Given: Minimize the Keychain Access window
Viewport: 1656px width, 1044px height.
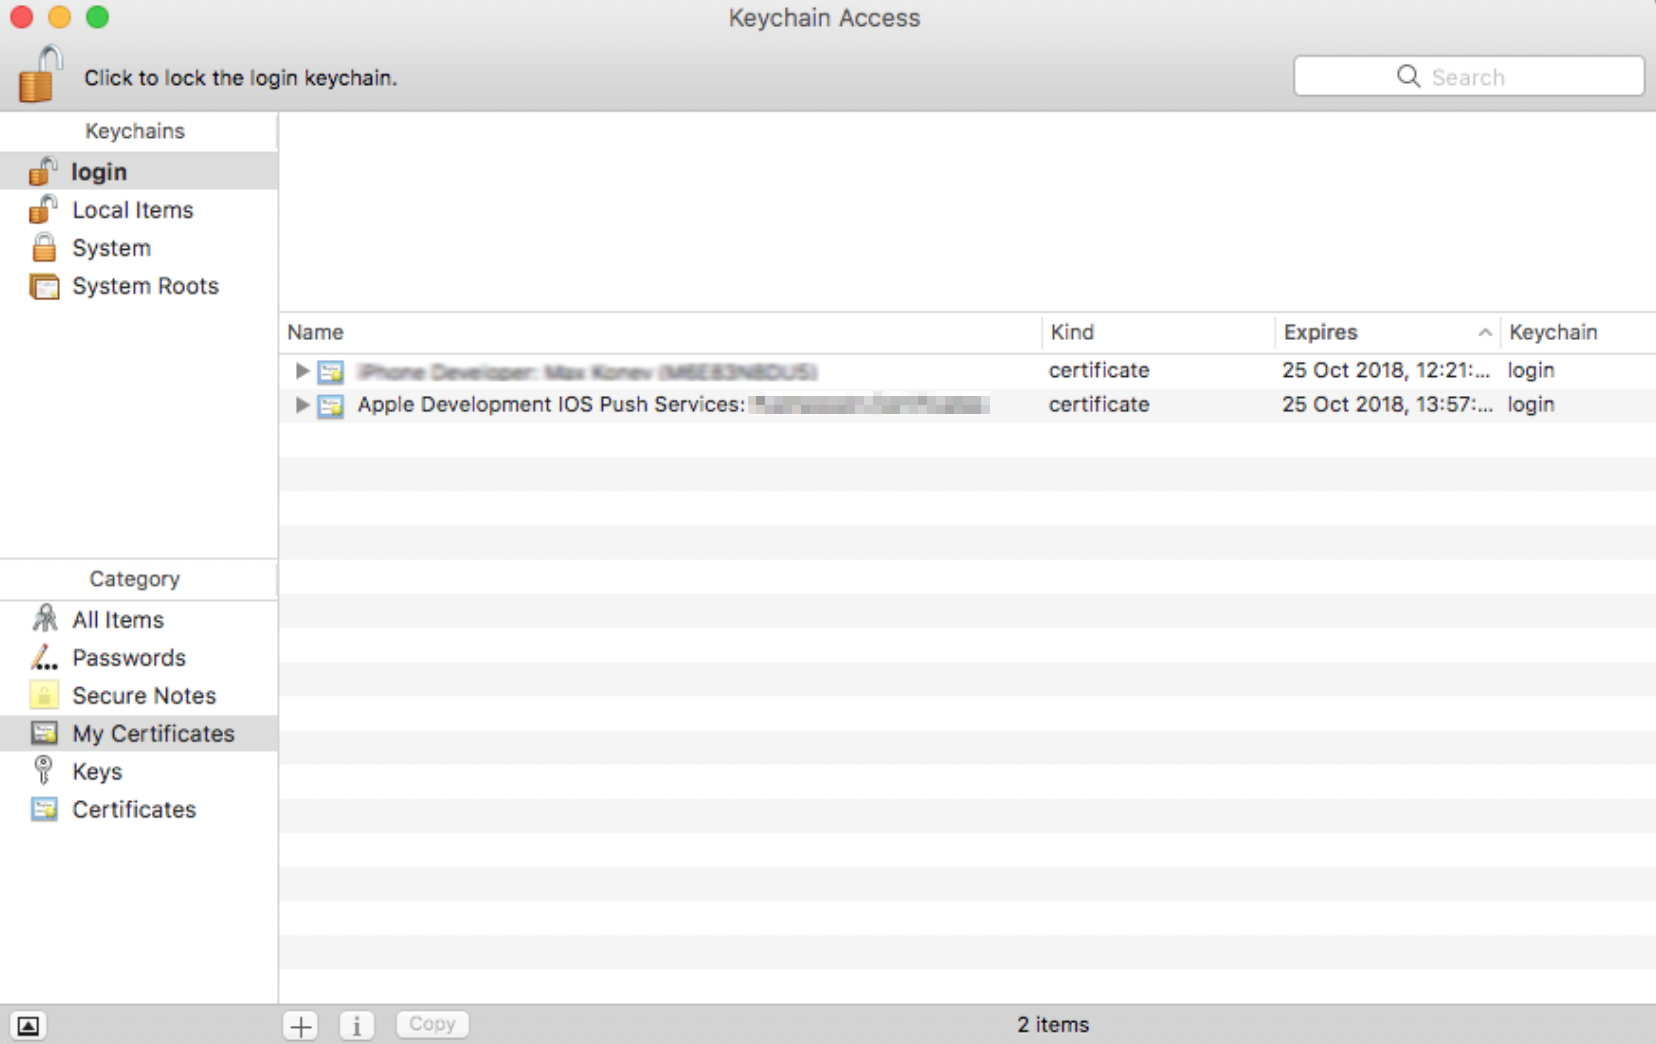Looking at the screenshot, I should [59, 17].
